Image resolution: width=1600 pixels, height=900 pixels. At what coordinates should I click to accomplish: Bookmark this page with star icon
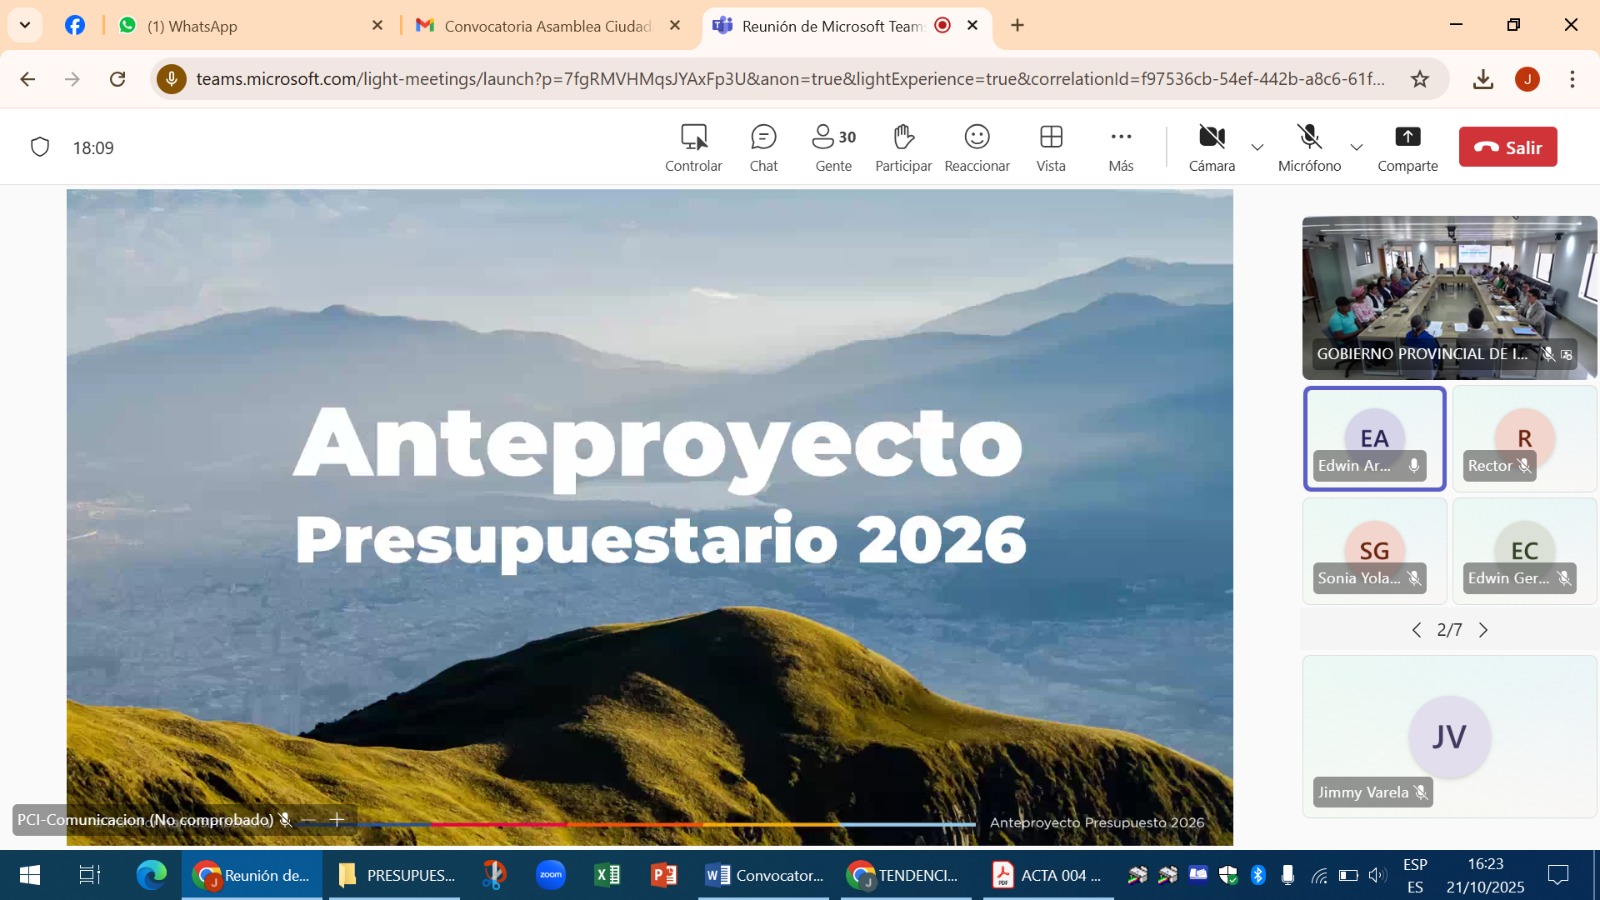point(1420,79)
